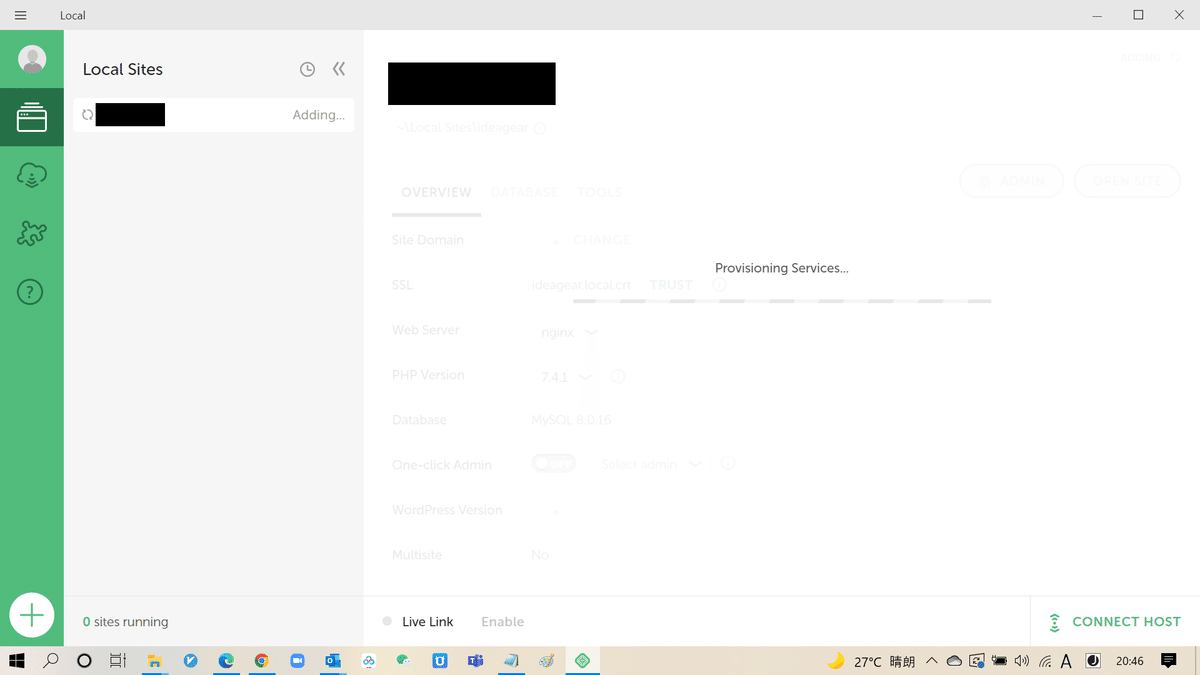Switch to the OVERVIEW tab
The width and height of the screenshot is (1200, 675).
point(436,192)
